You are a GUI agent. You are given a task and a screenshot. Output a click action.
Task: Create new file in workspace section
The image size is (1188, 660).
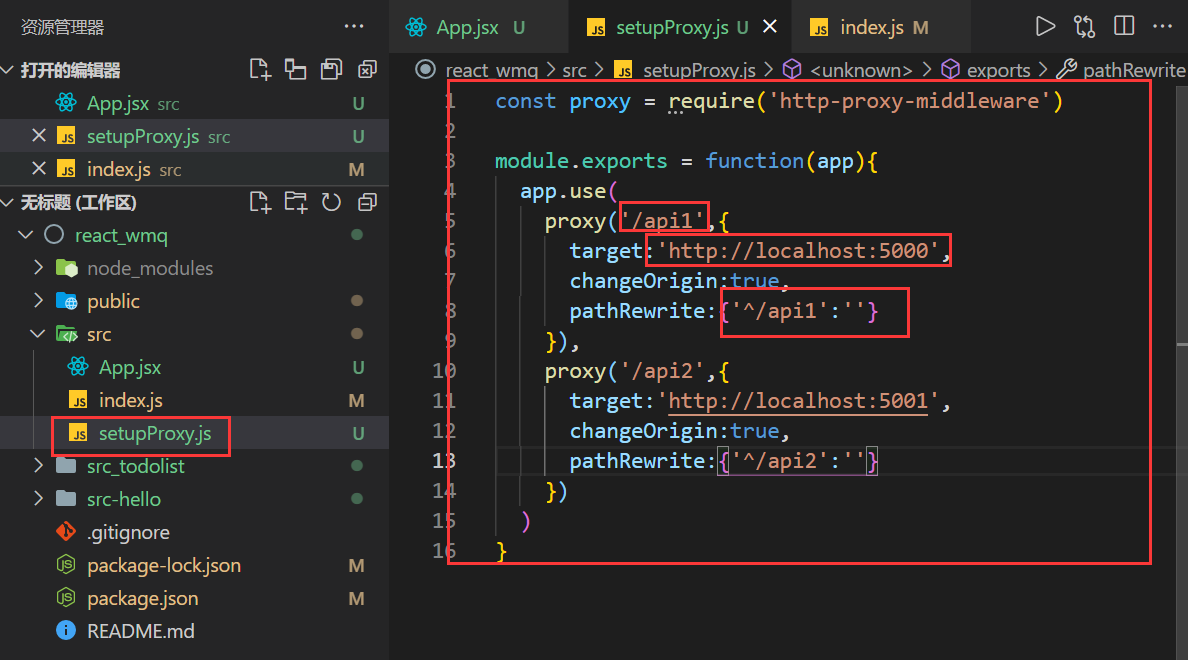point(260,203)
